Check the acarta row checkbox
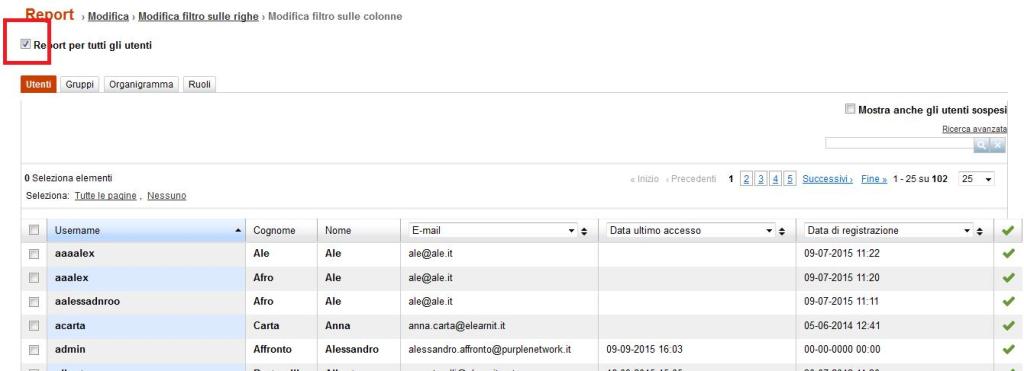1024x371 pixels. [34, 325]
